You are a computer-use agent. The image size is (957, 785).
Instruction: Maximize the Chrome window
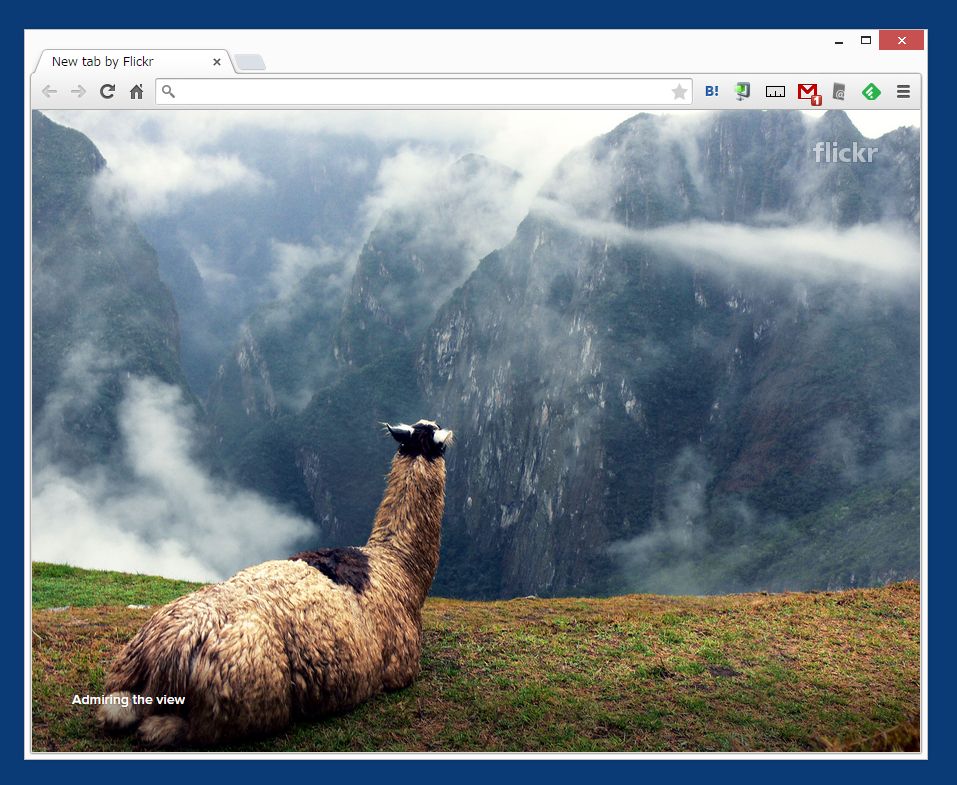pyautogui.click(x=865, y=41)
